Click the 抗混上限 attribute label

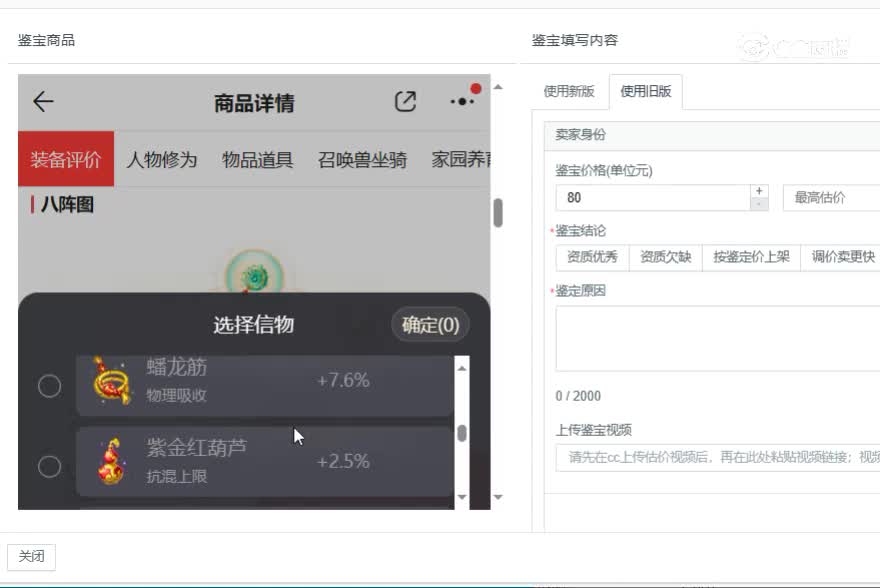tap(176, 476)
